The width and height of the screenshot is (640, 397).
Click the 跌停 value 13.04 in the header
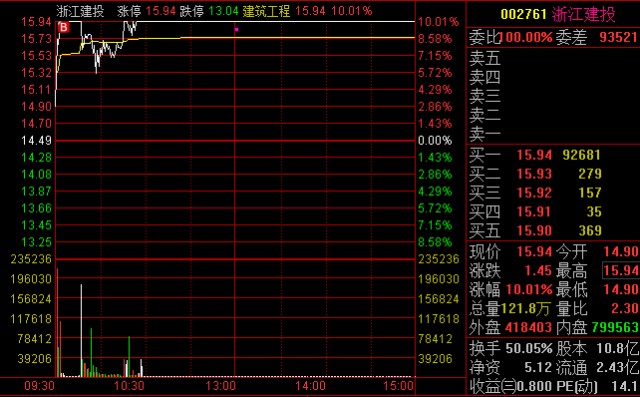[223, 11]
